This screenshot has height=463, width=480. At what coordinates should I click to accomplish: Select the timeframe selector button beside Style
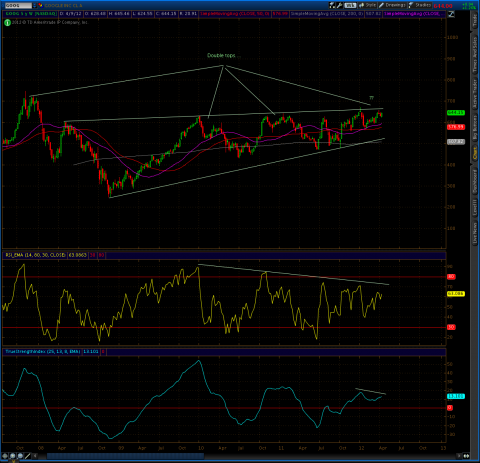pyautogui.click(x=350, y=5)
